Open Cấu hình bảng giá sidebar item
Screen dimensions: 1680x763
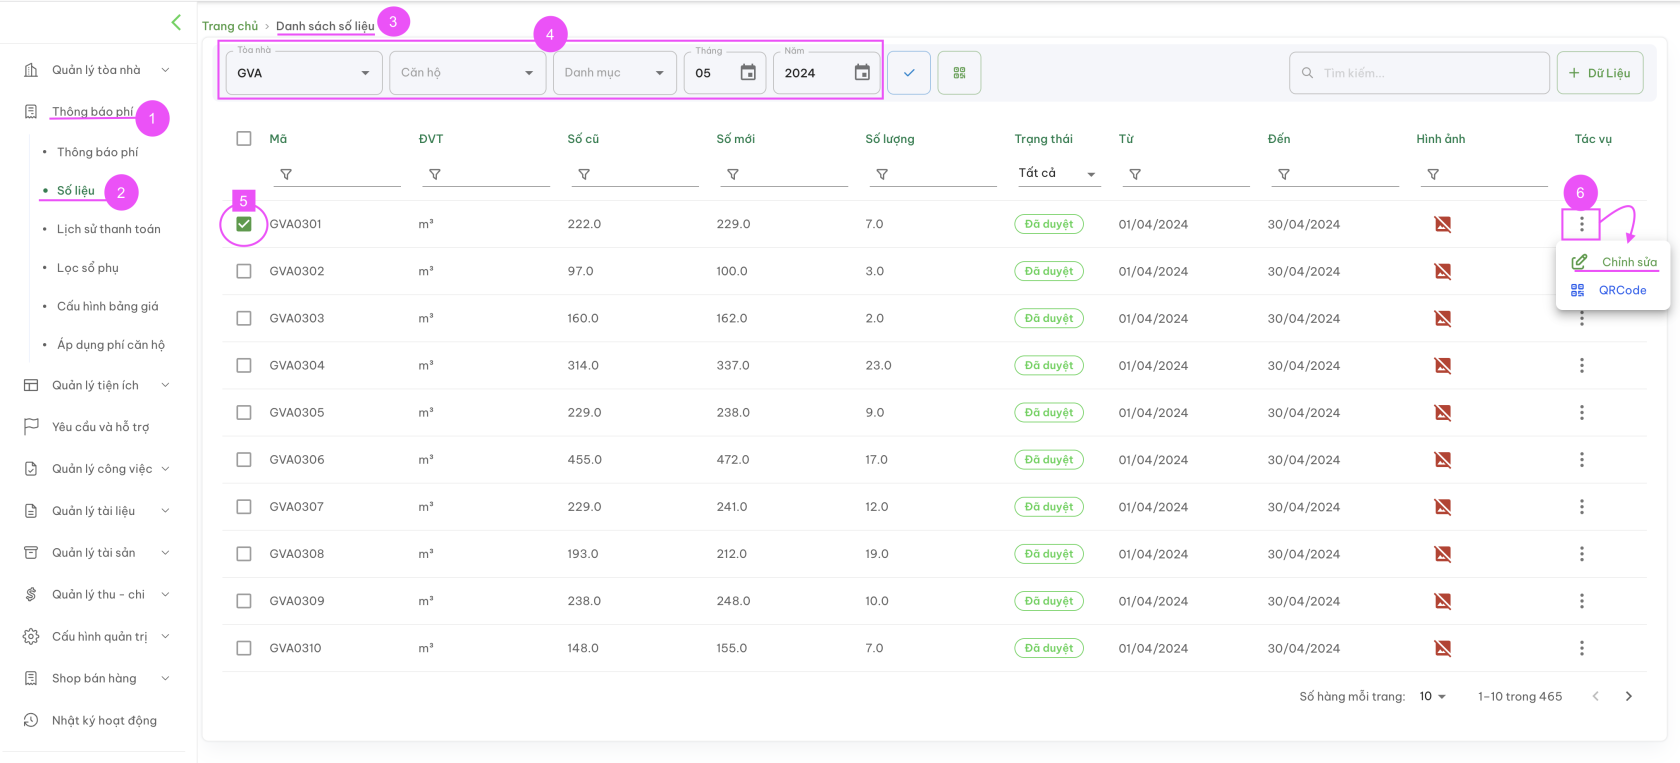[x=107, y=306]
